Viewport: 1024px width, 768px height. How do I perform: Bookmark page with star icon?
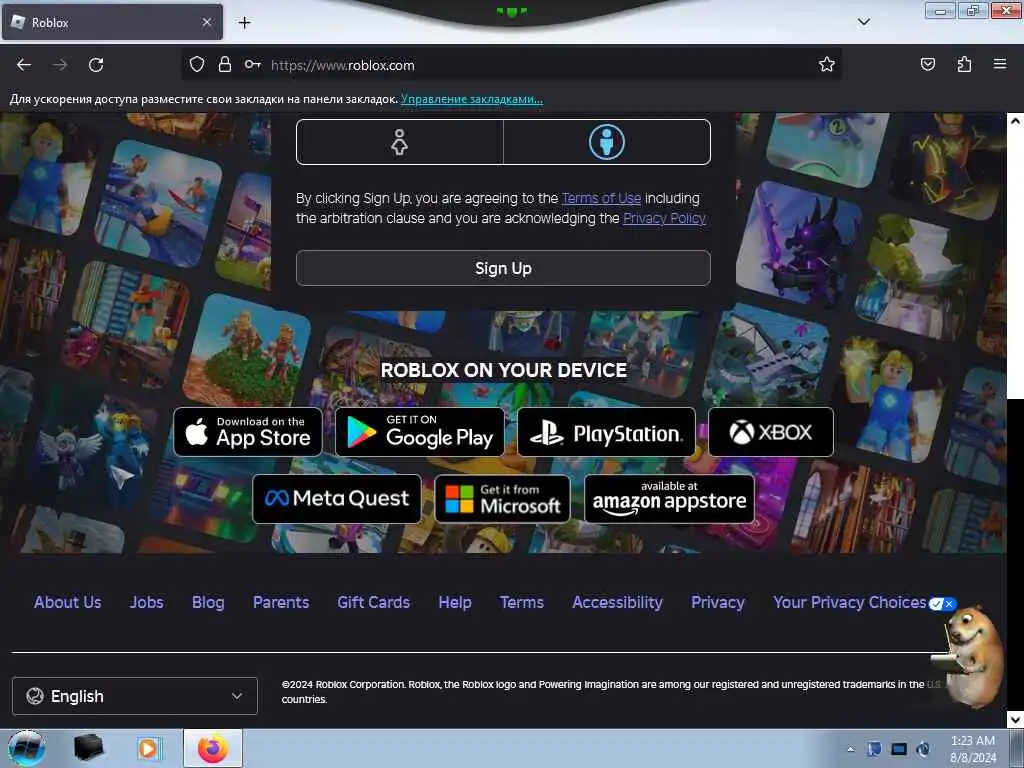[827, 64]
